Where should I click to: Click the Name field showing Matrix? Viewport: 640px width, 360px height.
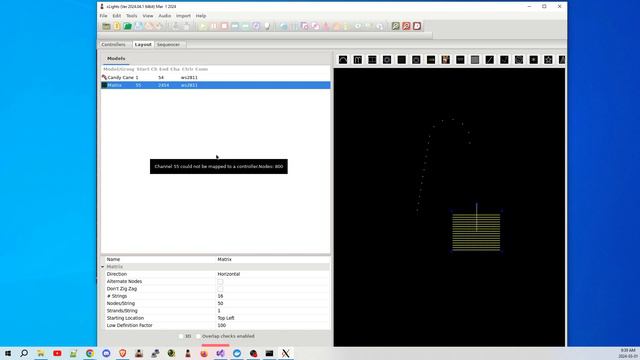(x=273, y=260)
